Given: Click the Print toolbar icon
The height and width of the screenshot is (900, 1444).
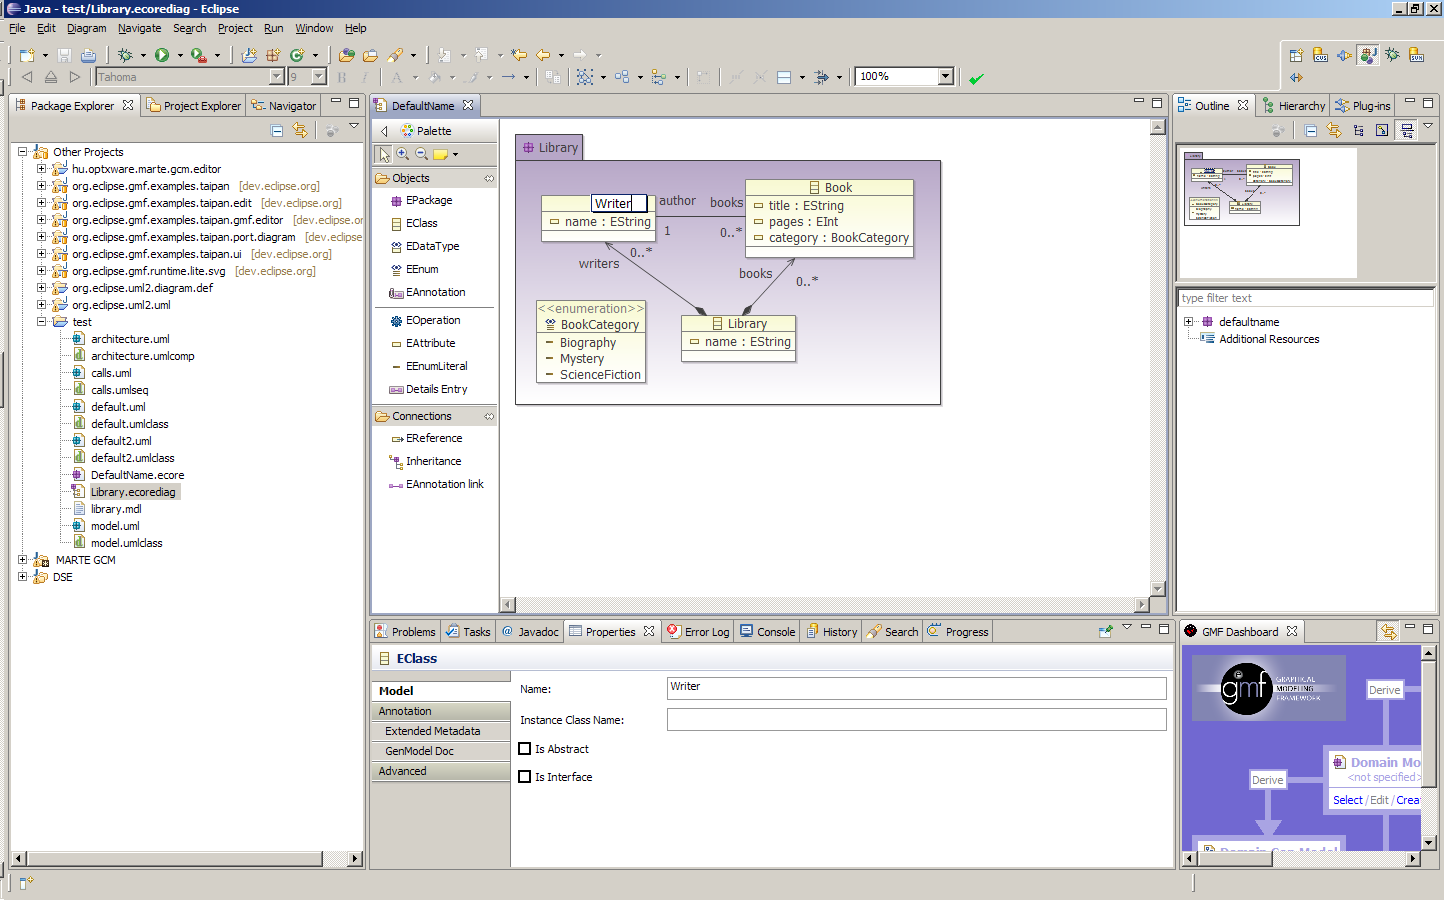Looking at the screenshot, I should 88,55.
